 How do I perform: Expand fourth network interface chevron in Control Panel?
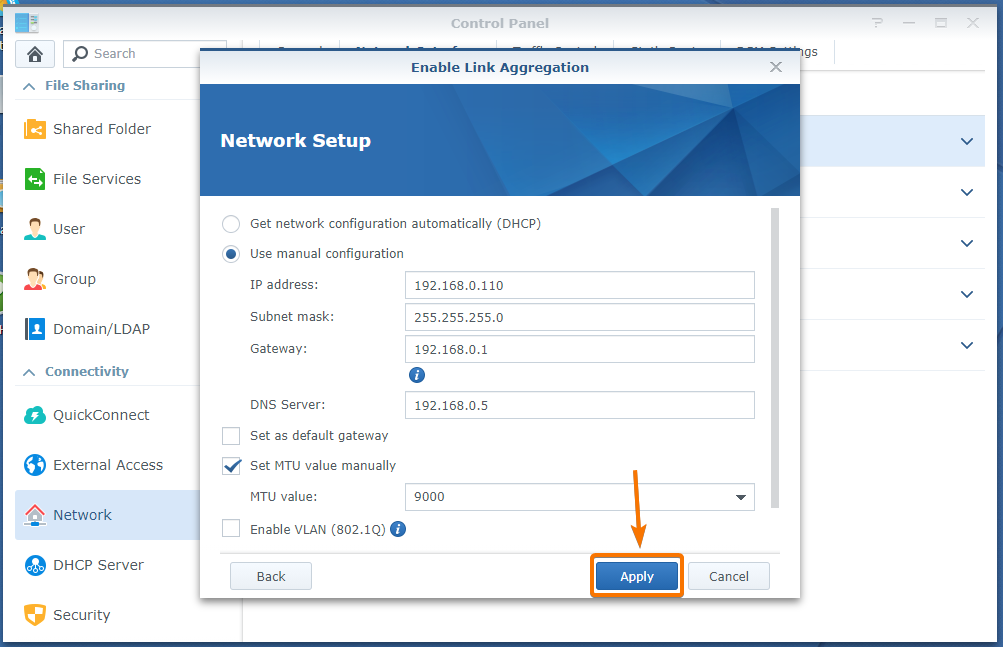coord(967,294)
